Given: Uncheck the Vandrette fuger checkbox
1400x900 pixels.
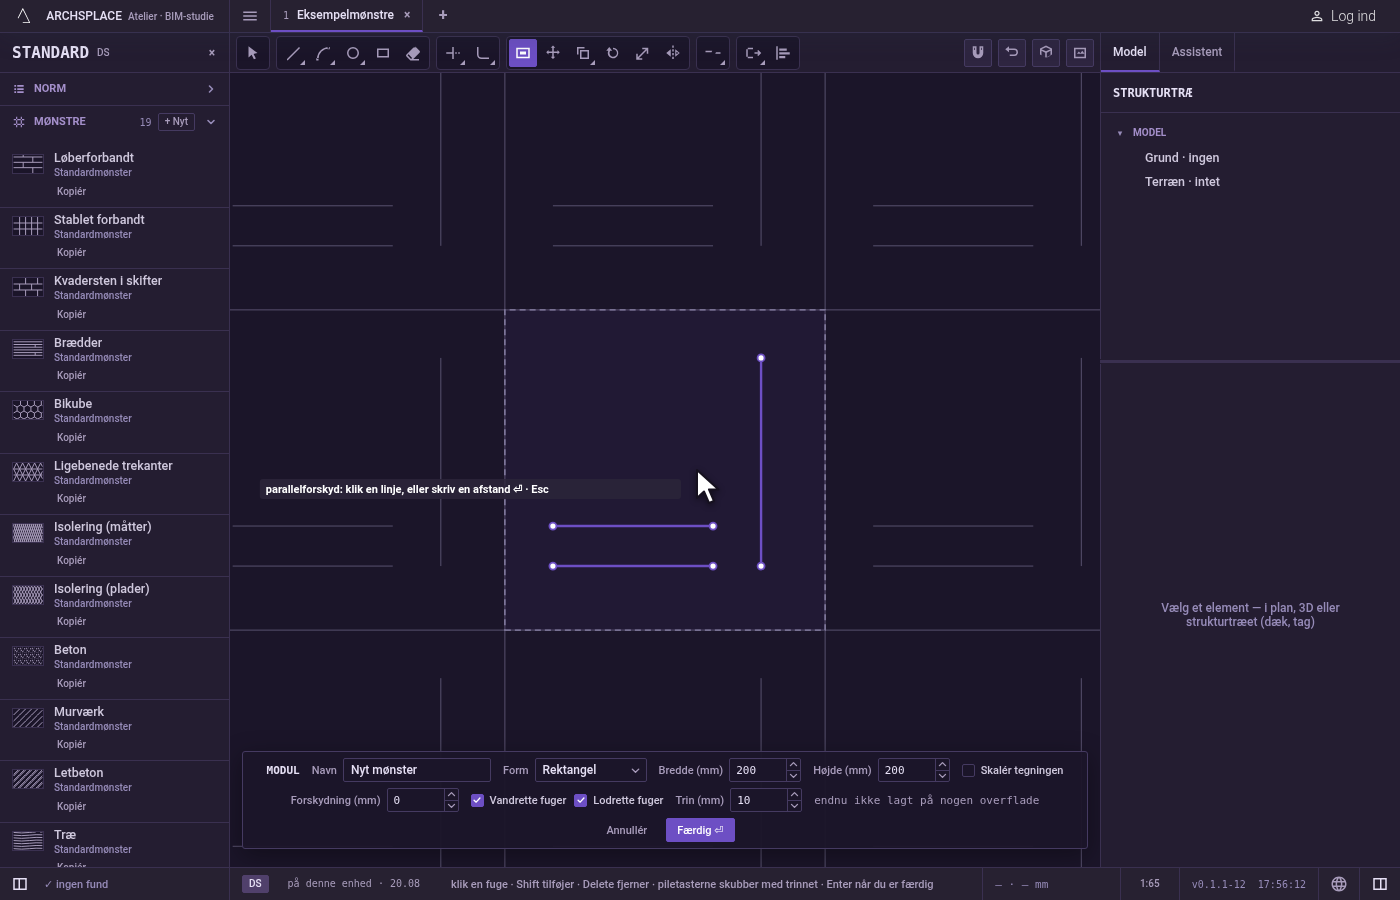Looking at the screenshot, I should pos(477,800).
